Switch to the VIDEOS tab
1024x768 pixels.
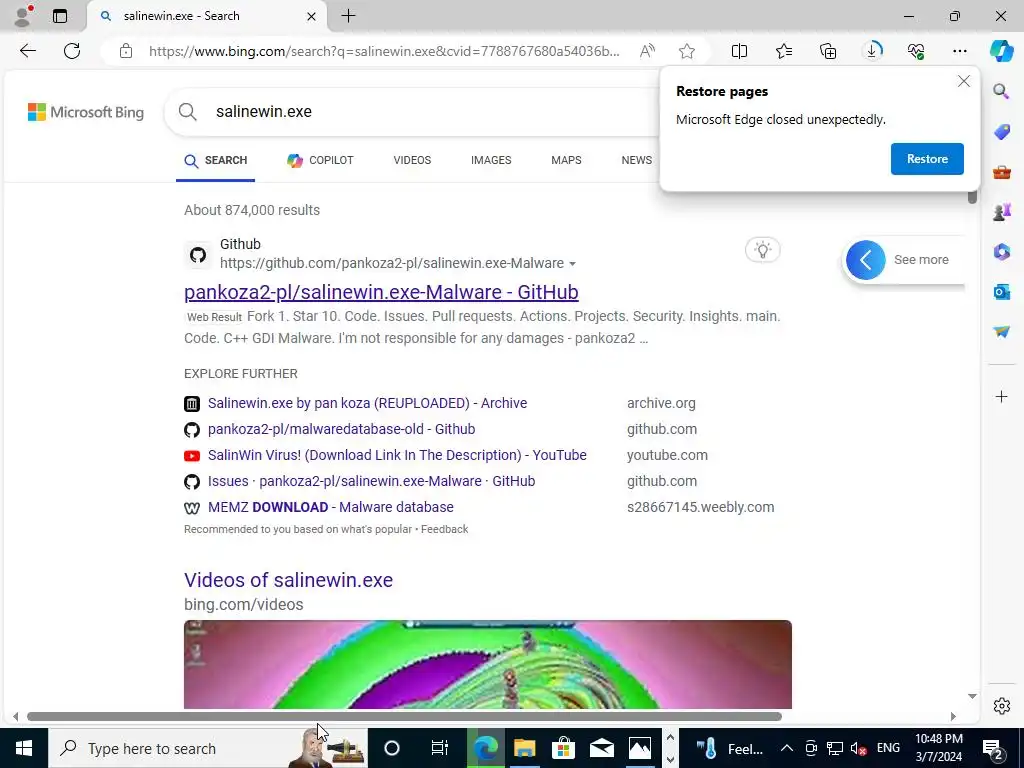(412, 161)
